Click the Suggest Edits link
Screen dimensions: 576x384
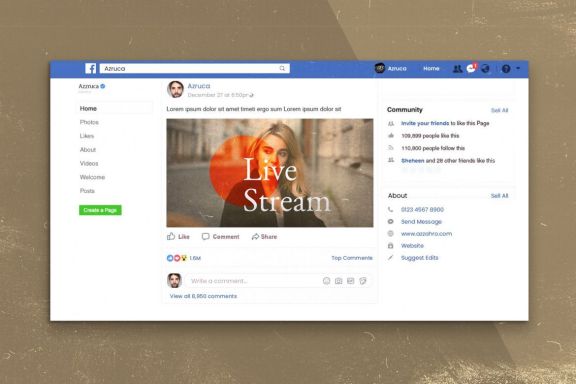point(420,258)
